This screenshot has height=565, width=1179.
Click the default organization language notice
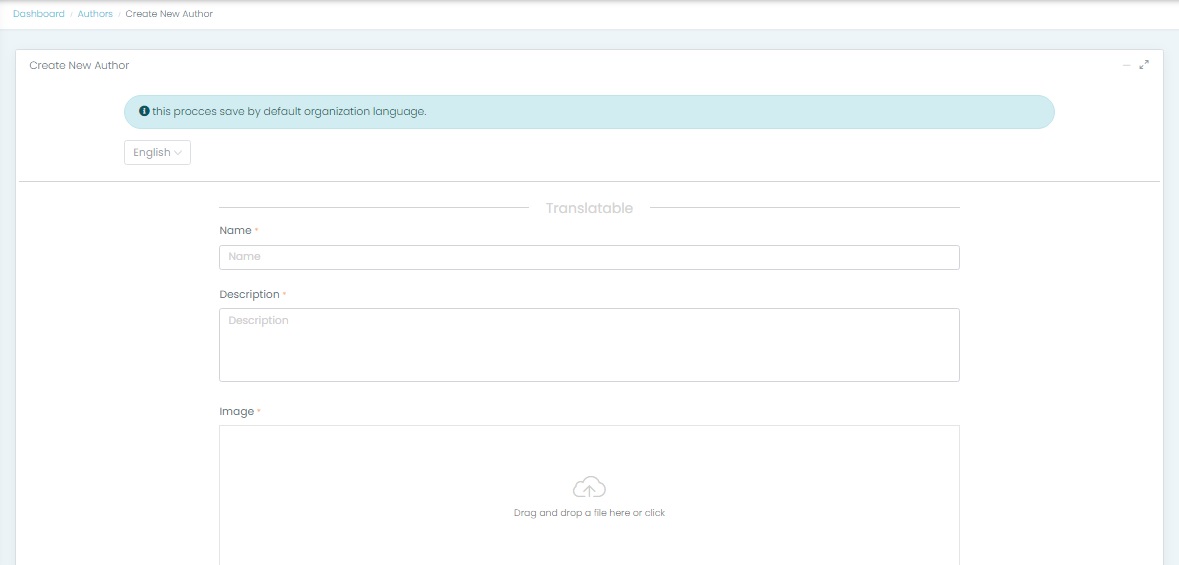(290, 111)
